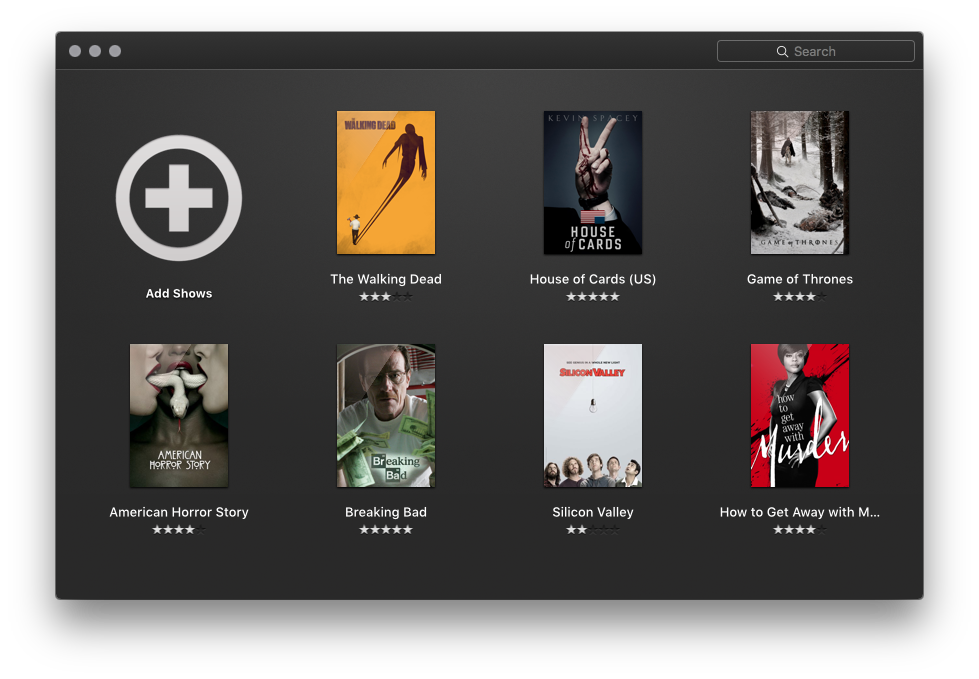Click the How to Get Away with M... title
Screen dimensions: 979x679
(800, 512)
